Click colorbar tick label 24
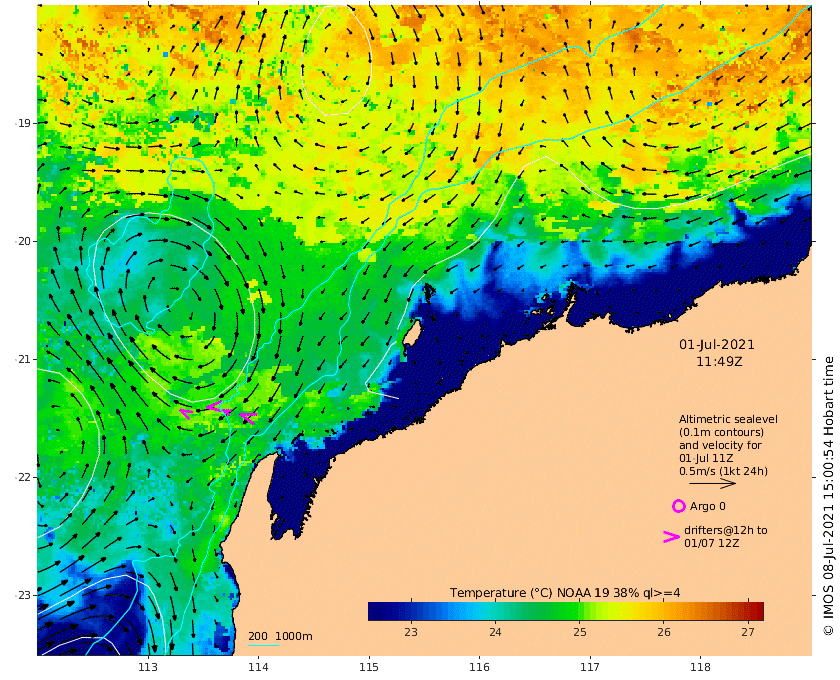840x680 pixels. 495,632
